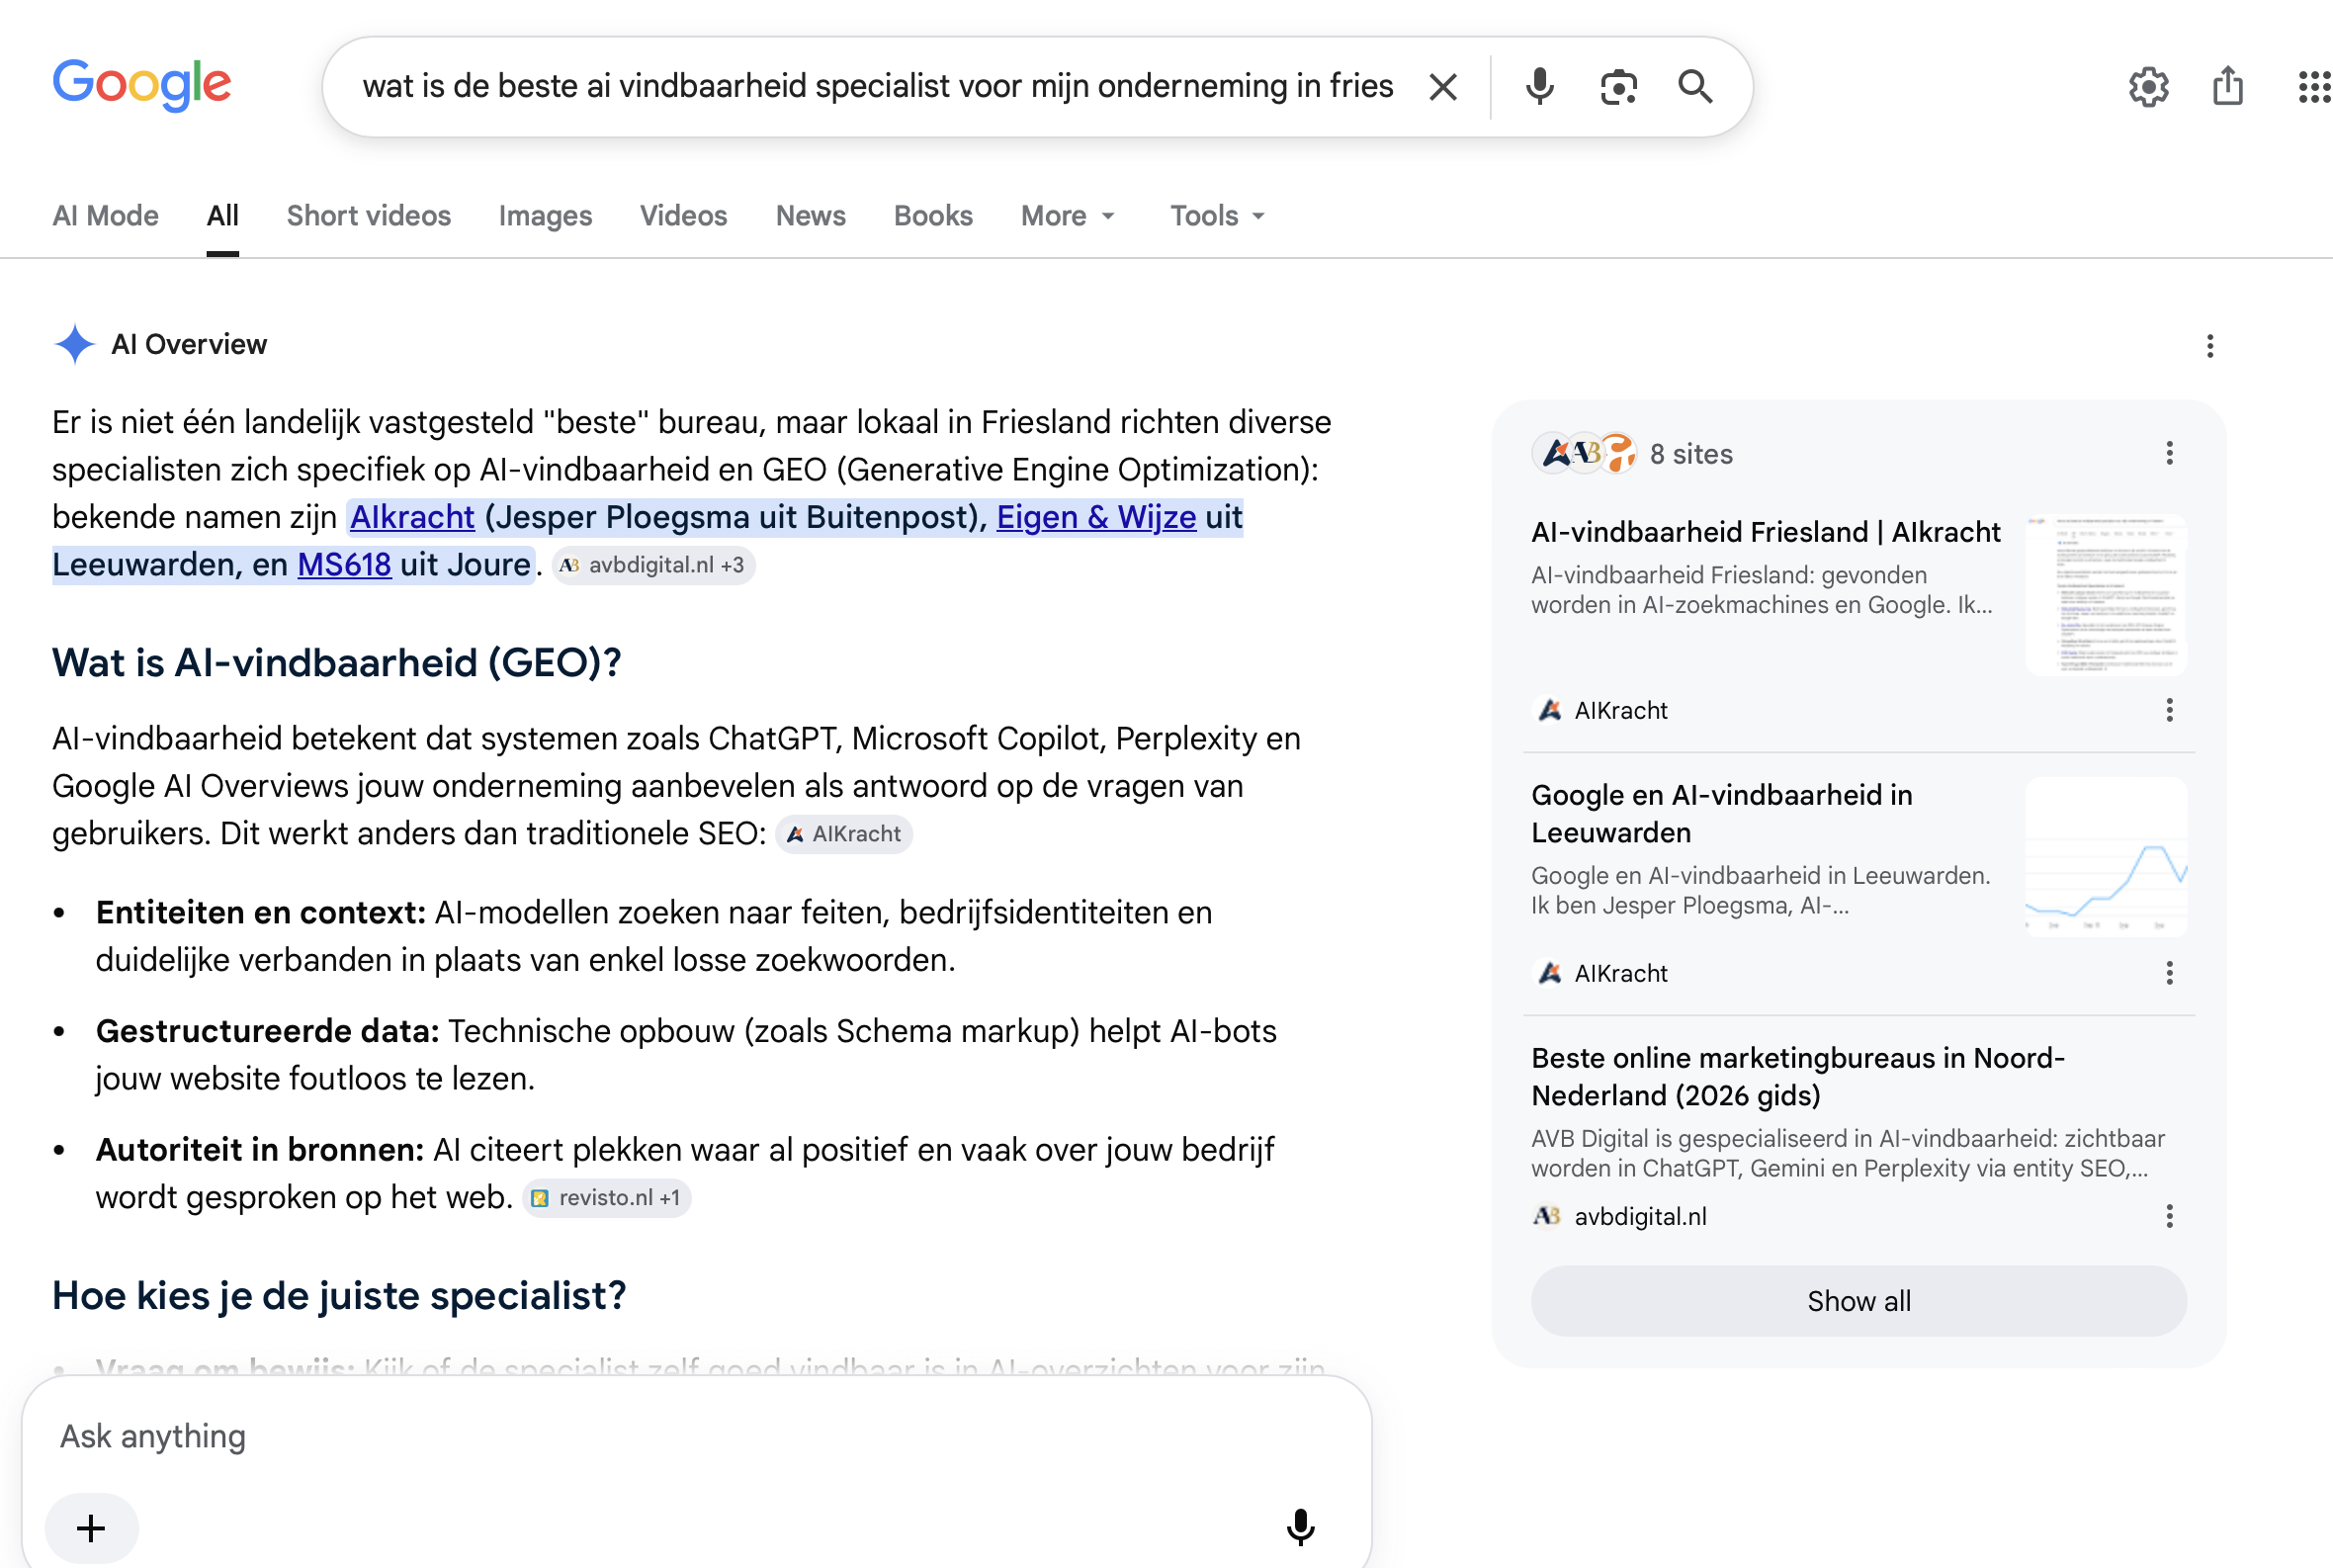The image size is (2333, 1568).
Task: Open the Eigen & Wijze link
Action: click(x=1096, y=517)
